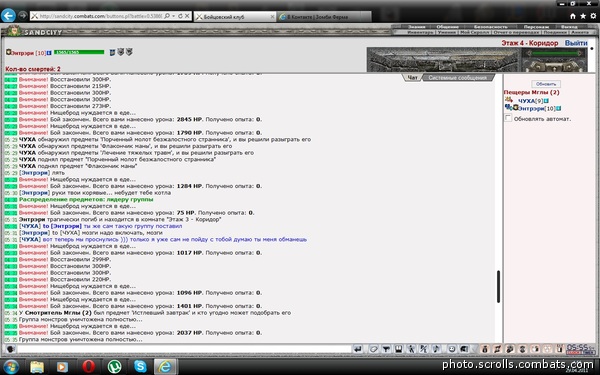Image resolution: width=600 pixels, height=375 pixels.
Task: Open the browser settings gear
Action: pos(593,16)
